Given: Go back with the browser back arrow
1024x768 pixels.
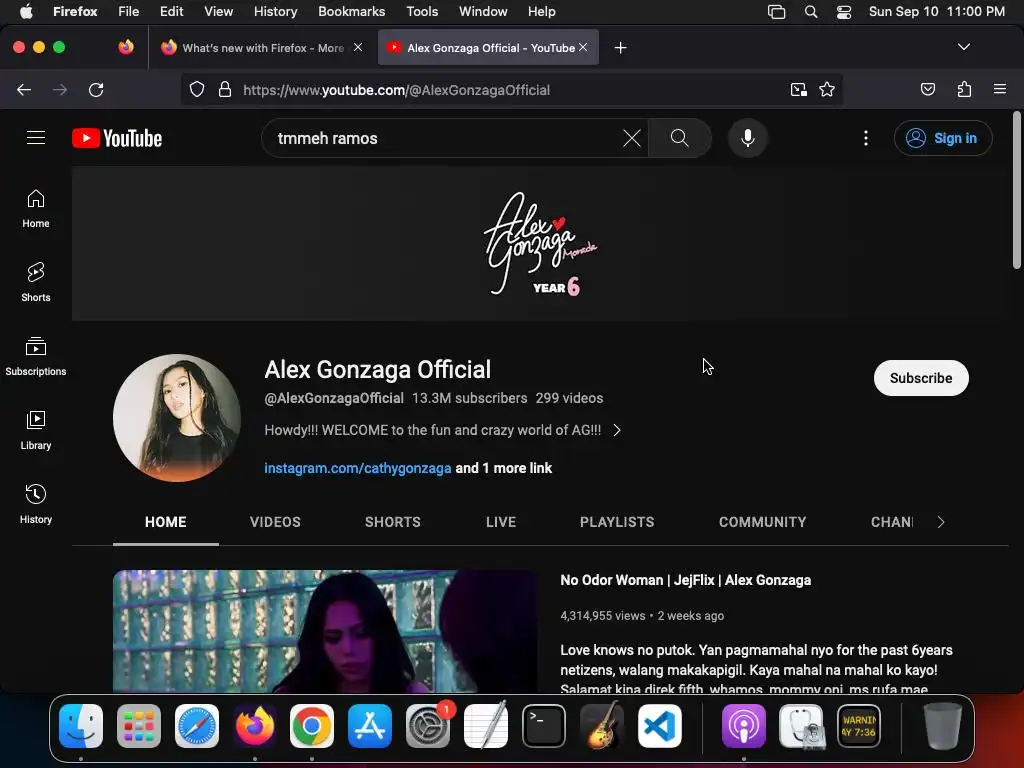Looking at the screenshot, I should pyautogui.click(x=24, y=89).
